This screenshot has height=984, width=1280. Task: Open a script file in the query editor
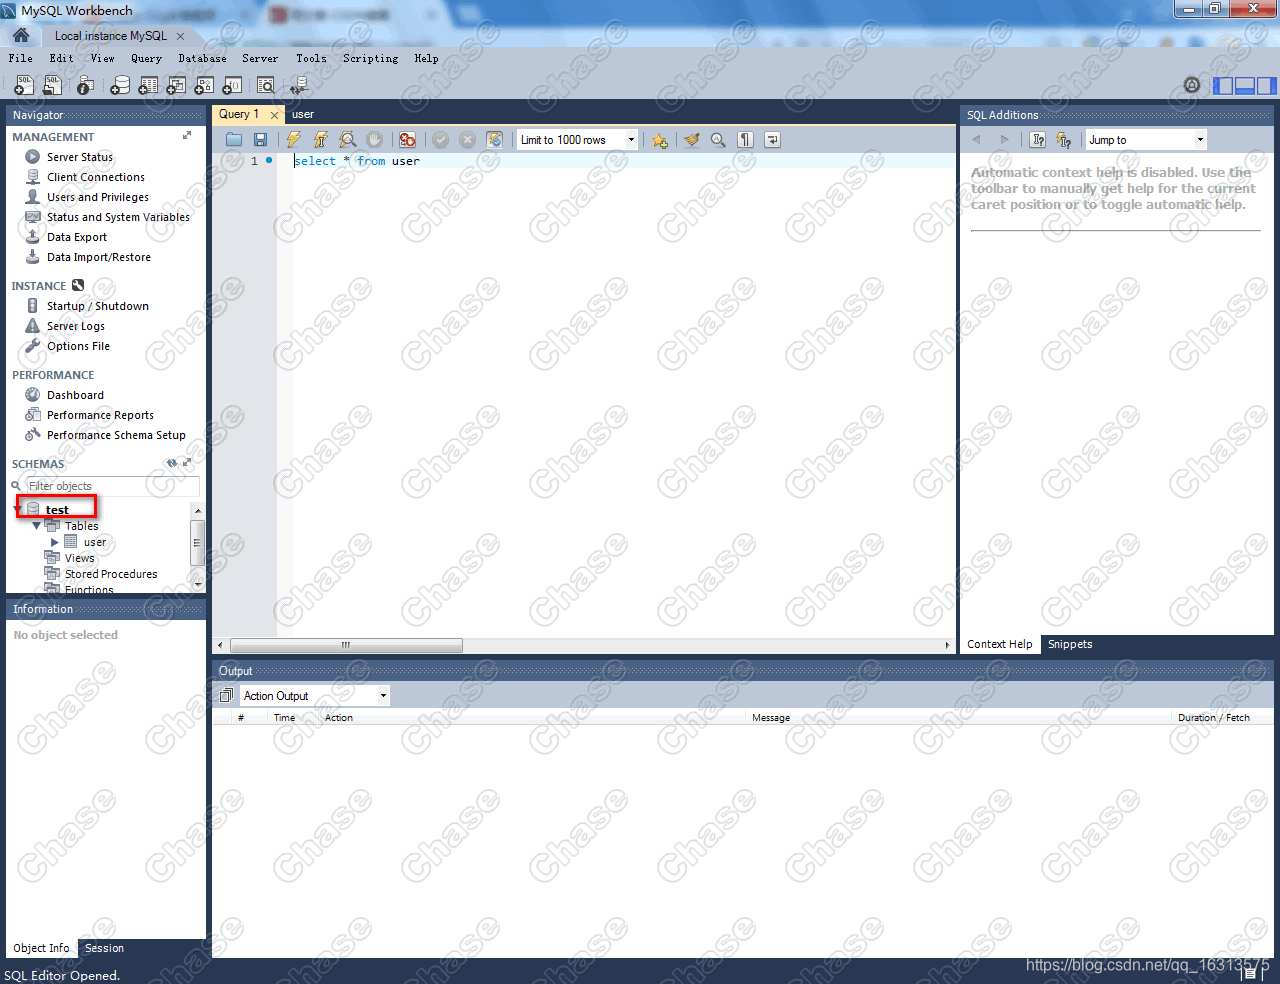234,140
